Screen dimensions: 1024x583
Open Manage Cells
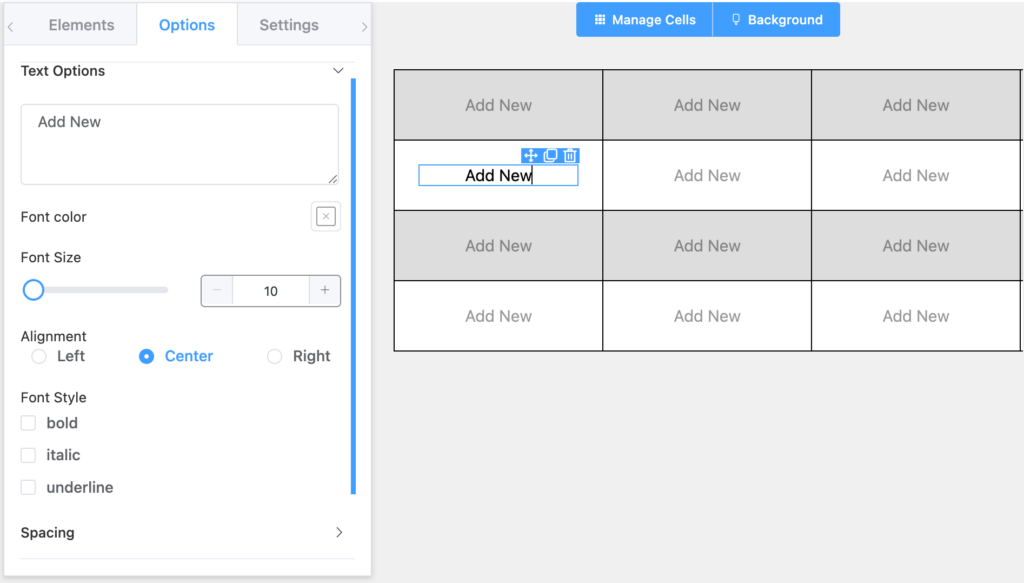[644, 20]
